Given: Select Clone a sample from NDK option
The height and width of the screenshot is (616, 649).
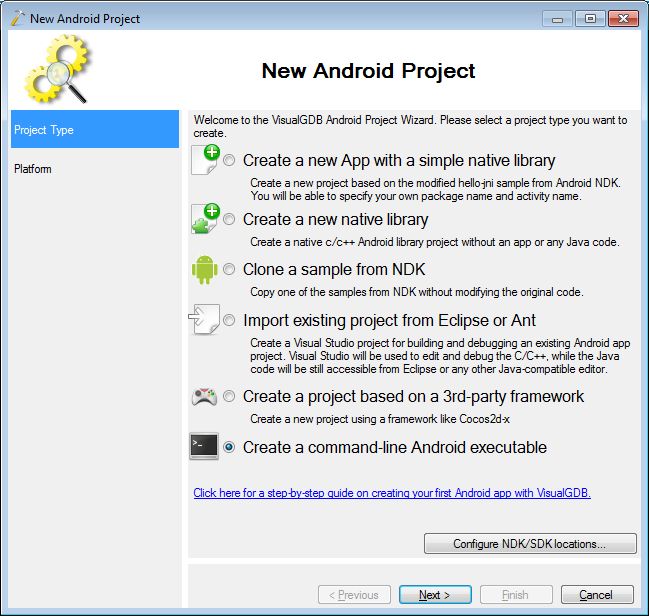Looking at the screenshot, I should (x=229, y=269).
